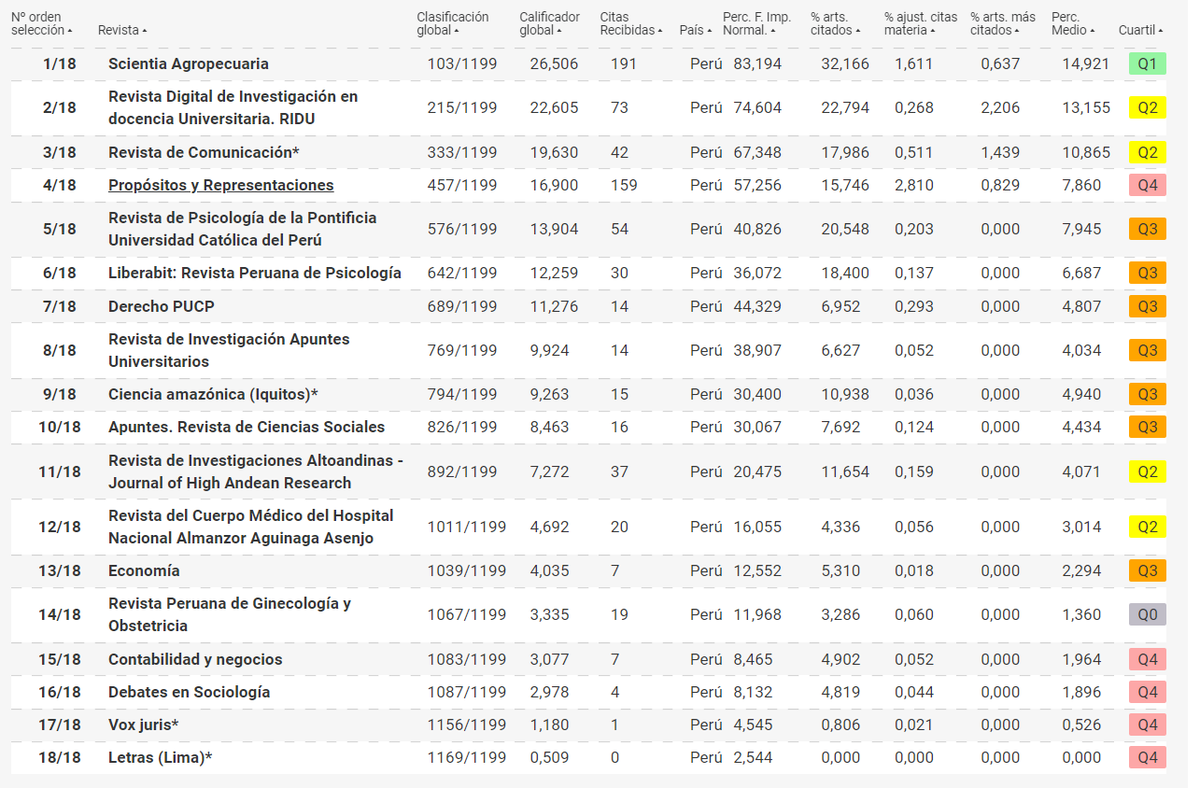Sort by Citas Recibidas column
This screenshot has width=1200, height=788.
point(631,23)
